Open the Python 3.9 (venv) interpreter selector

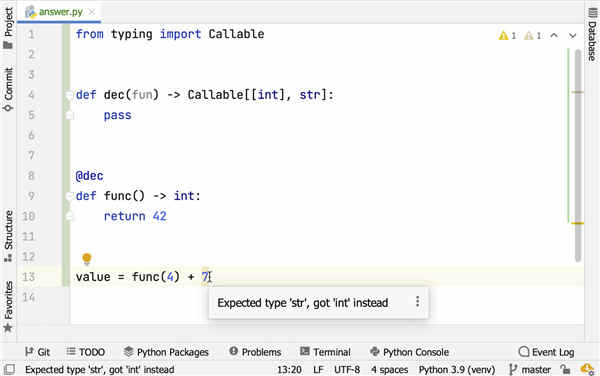coord(457,369)
